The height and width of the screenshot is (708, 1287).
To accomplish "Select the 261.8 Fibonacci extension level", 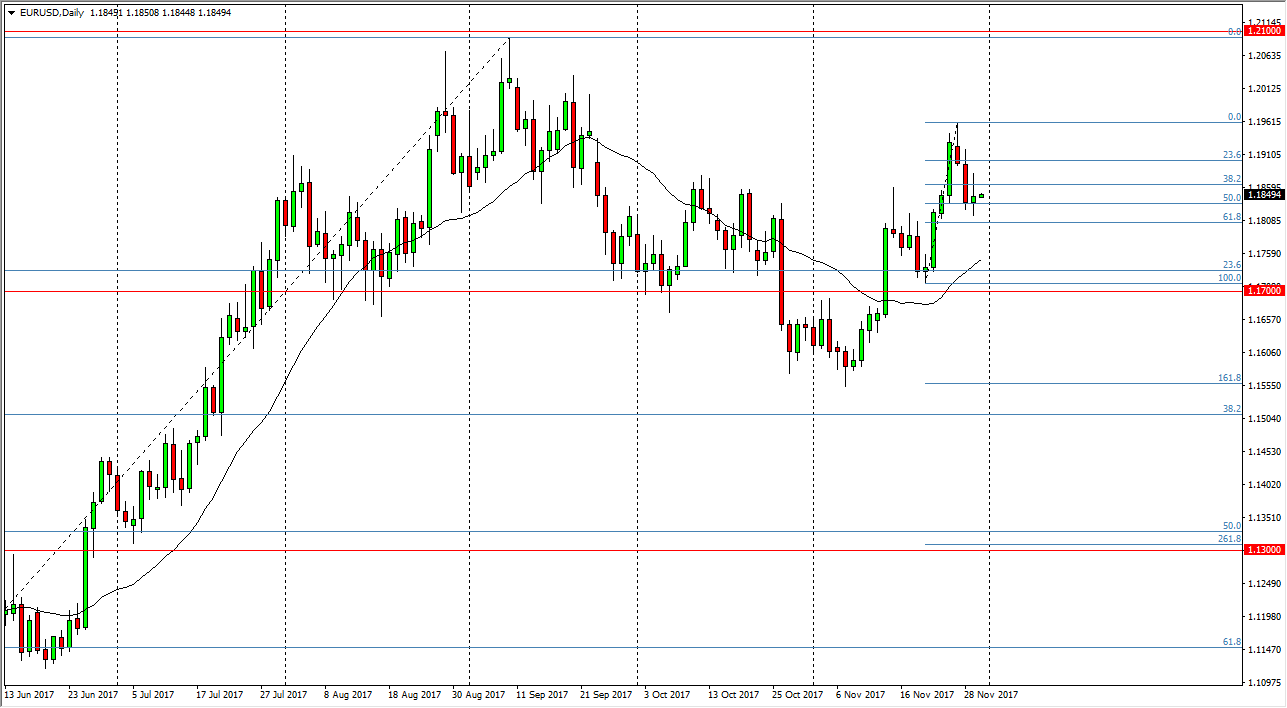I will pos(1228,537).
